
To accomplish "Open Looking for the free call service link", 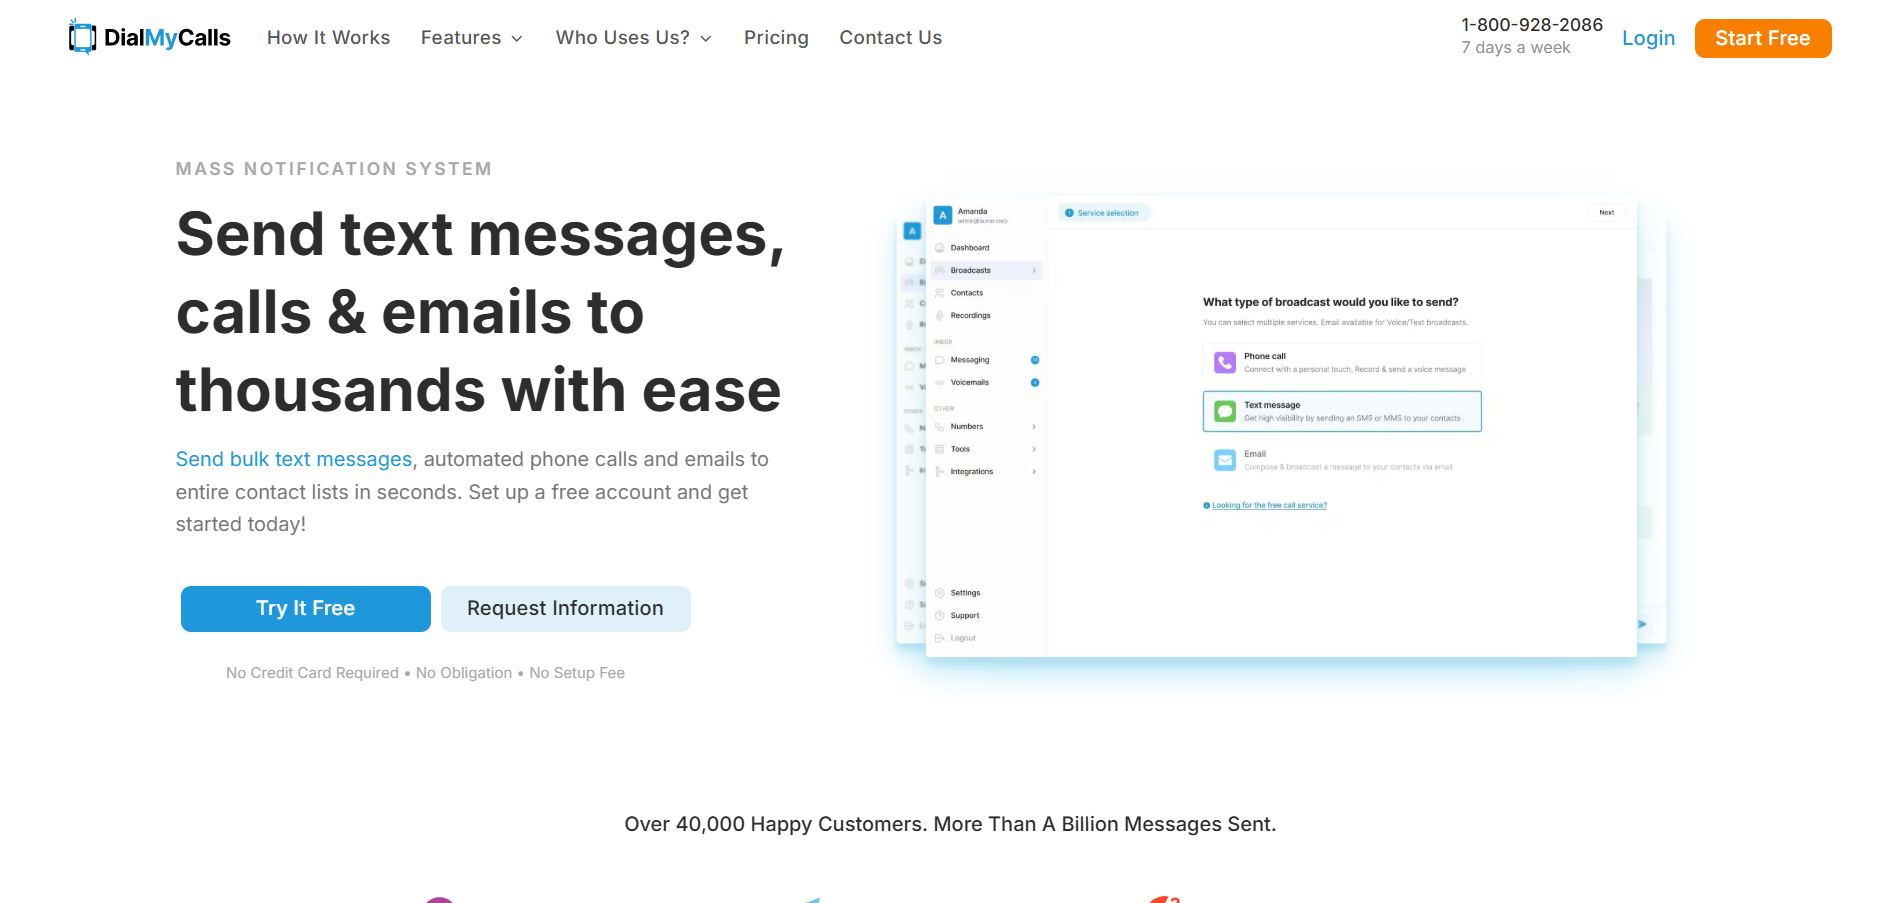I will [x=1269, y=505].
